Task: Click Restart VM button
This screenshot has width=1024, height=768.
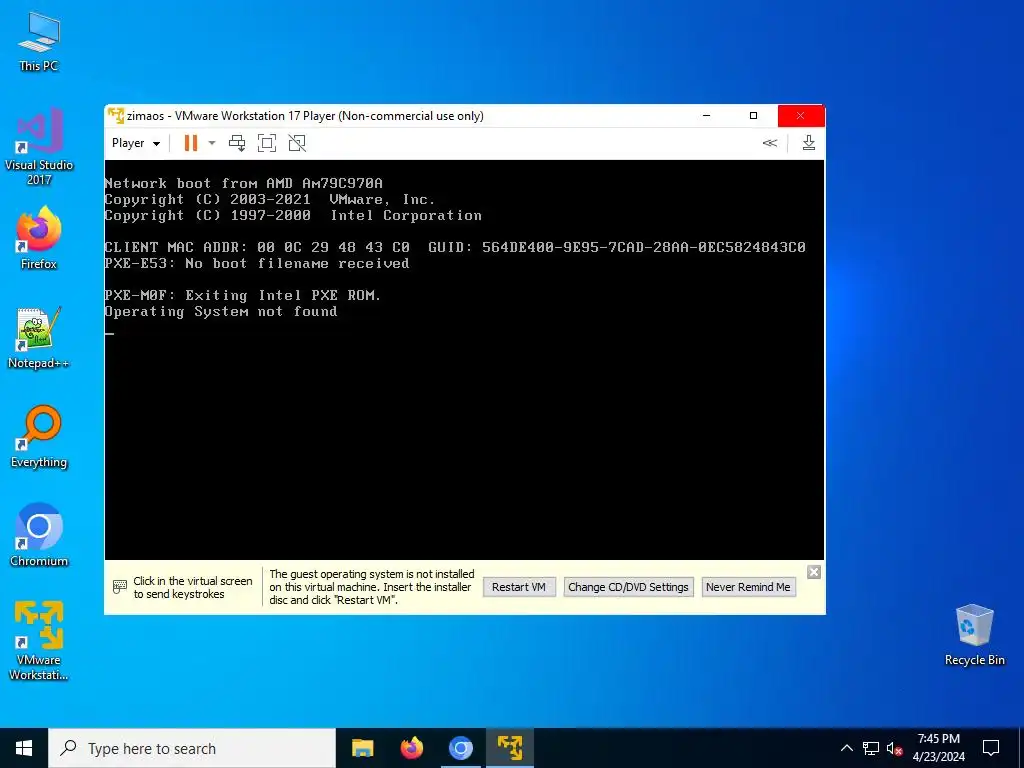Action: pyautogui.click(x=519, y=587)
